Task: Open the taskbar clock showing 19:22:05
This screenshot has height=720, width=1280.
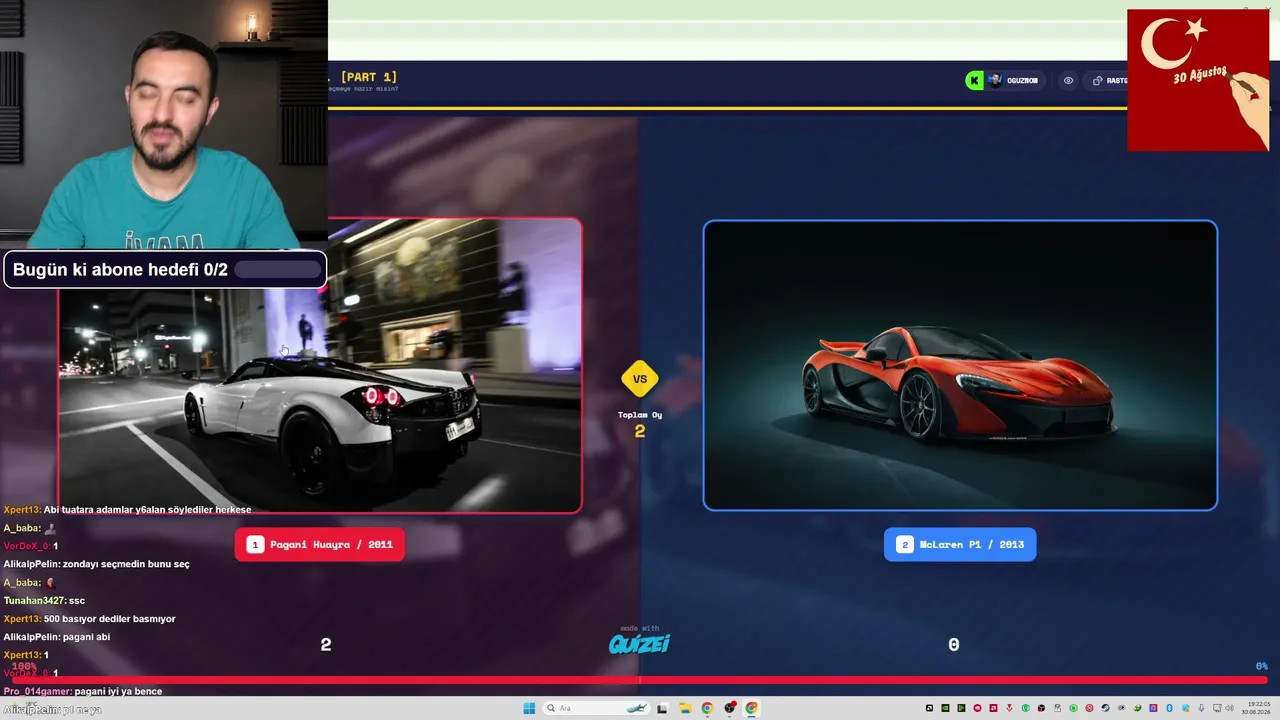Action: (x=1255, y=709)
